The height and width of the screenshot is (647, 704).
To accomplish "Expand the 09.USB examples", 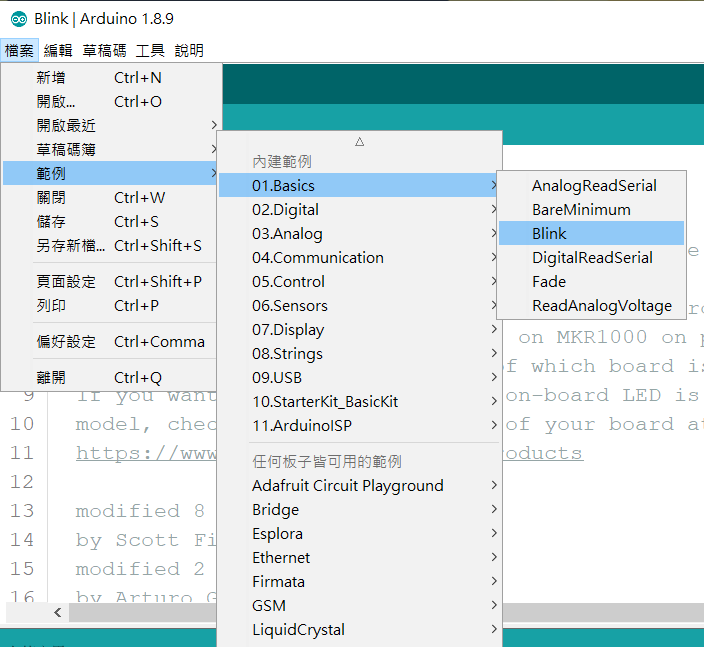I will [359, 378].
